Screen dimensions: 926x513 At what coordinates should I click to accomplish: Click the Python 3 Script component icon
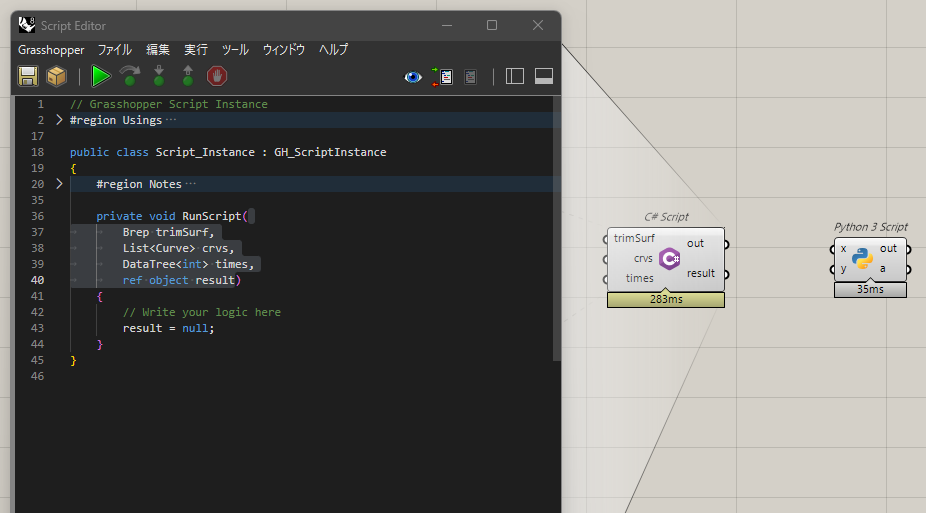[x=862, y=259]
